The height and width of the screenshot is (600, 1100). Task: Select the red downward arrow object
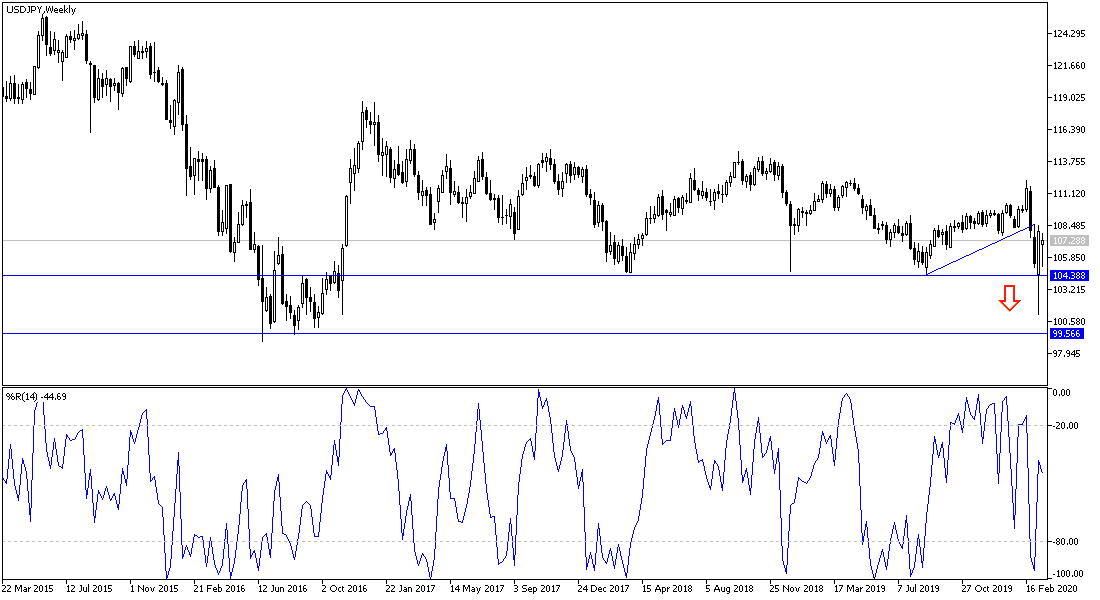[x=1010, y=298]
